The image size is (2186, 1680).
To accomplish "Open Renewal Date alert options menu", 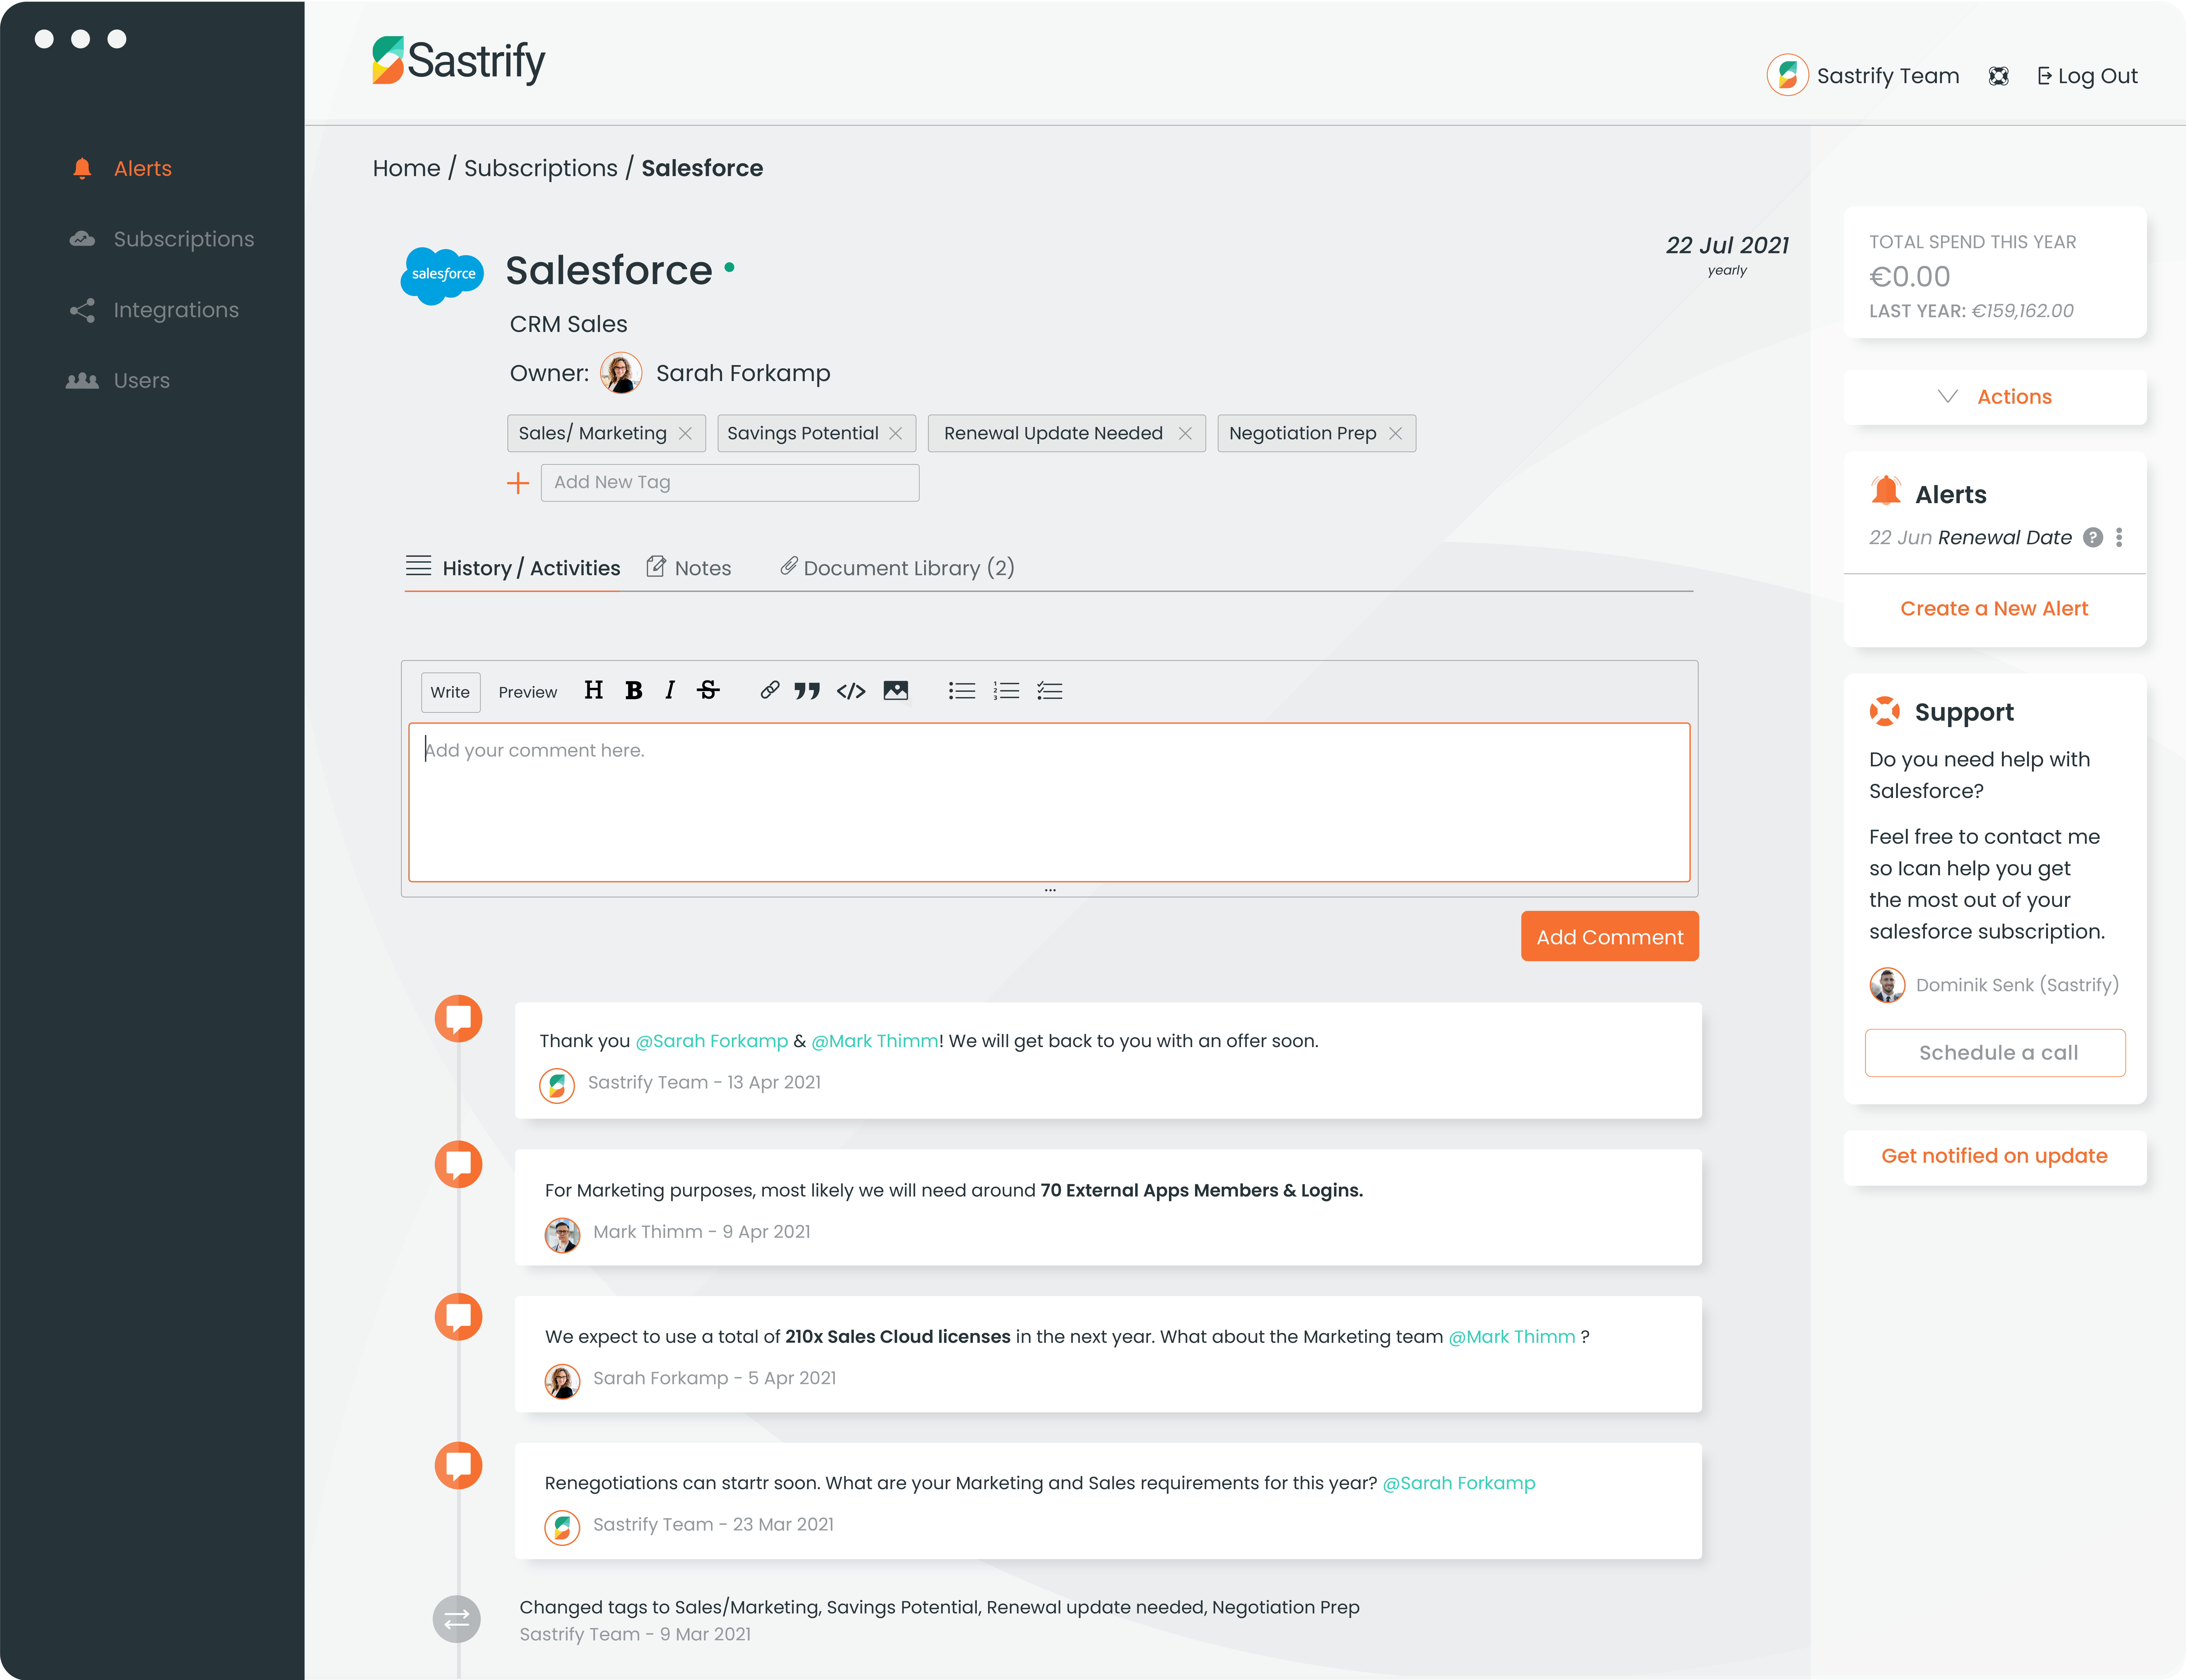I will 2119,538.
